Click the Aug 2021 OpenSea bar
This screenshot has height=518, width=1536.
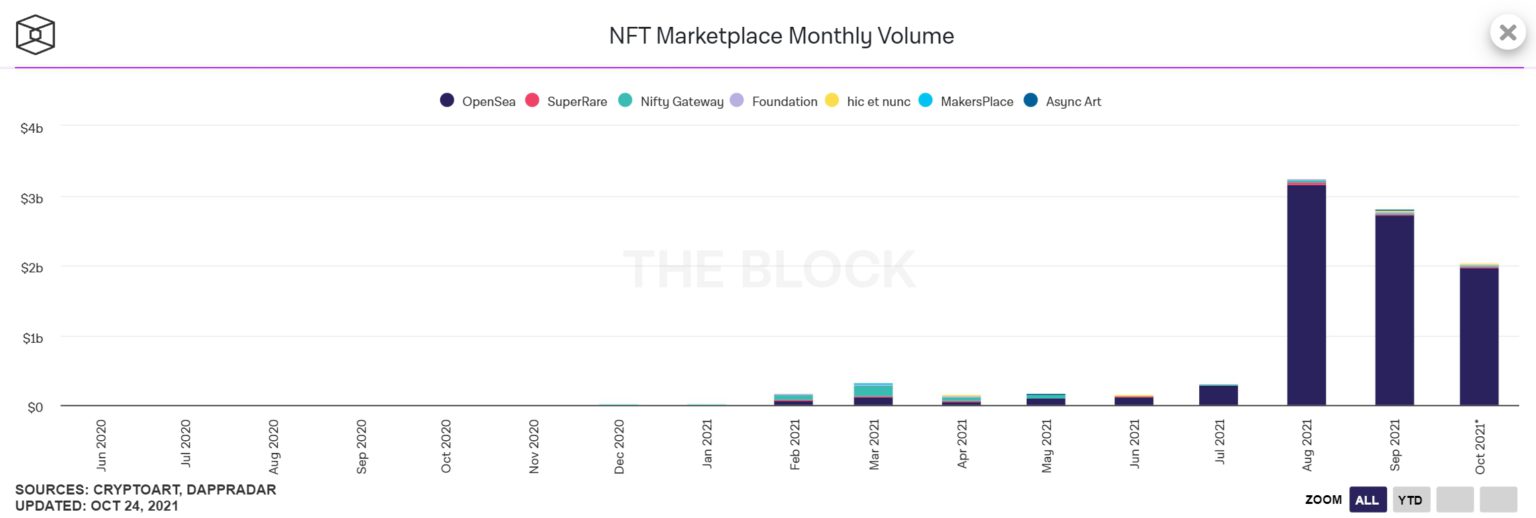coord(1306,295)
